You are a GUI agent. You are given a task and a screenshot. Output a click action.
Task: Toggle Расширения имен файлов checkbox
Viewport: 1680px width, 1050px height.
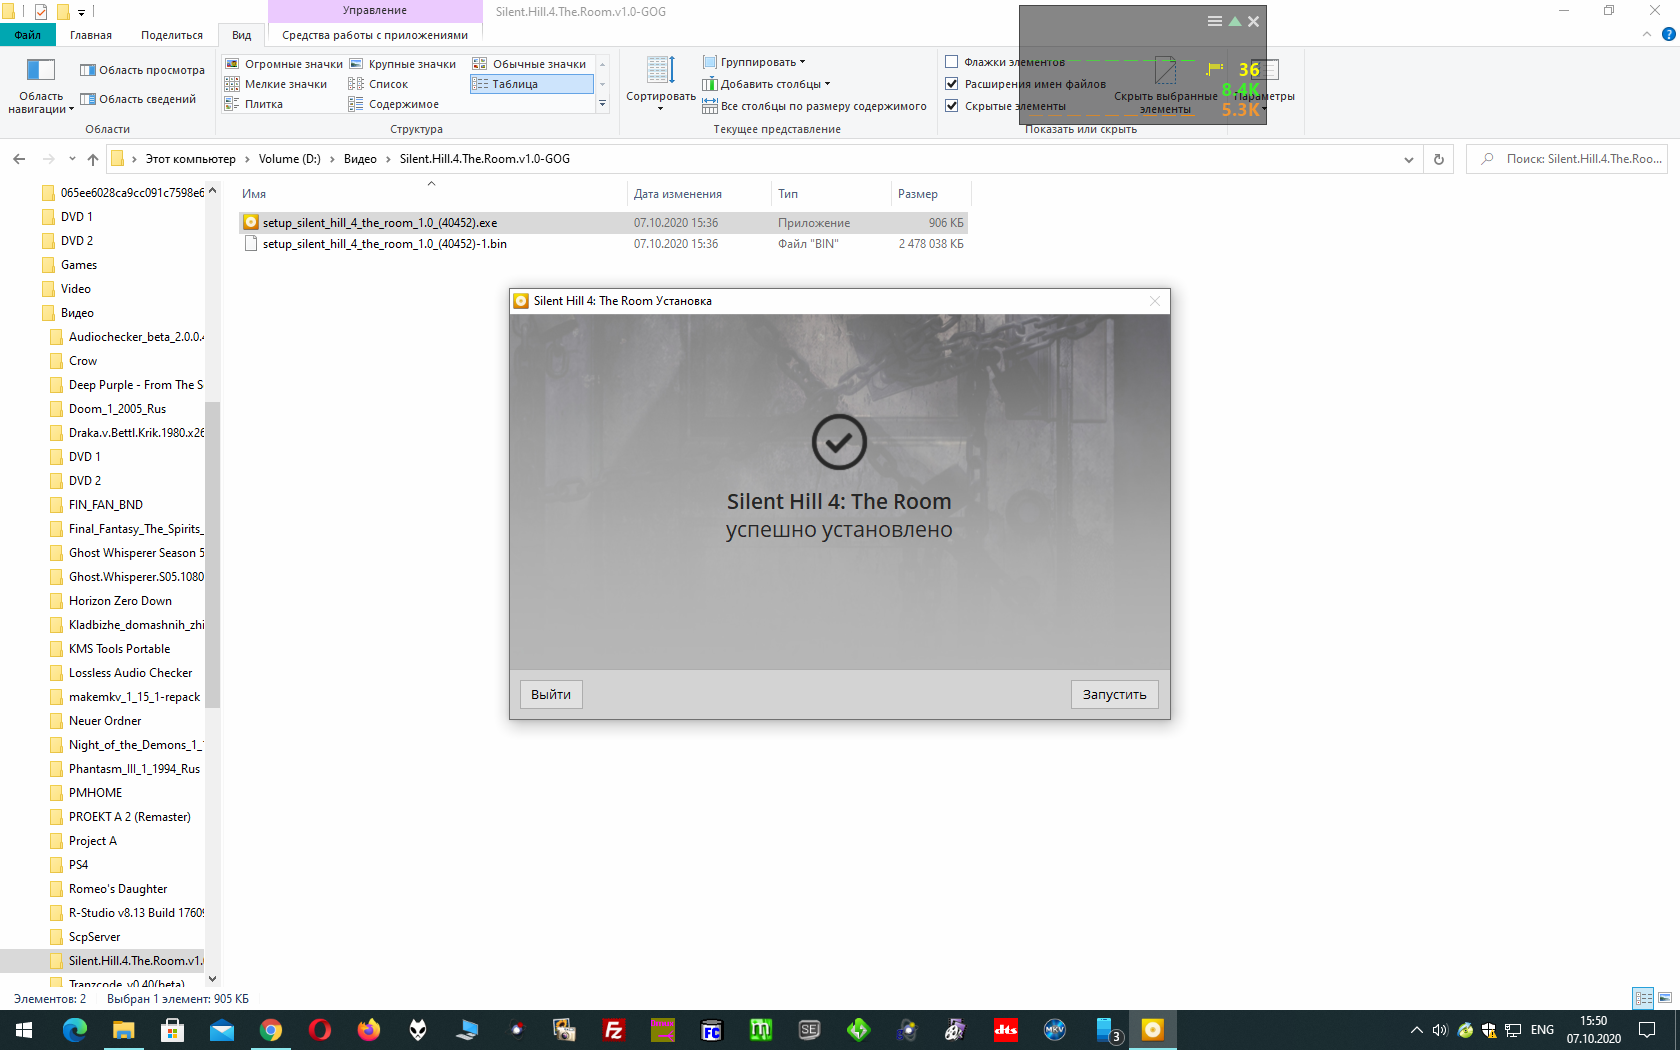952,84
